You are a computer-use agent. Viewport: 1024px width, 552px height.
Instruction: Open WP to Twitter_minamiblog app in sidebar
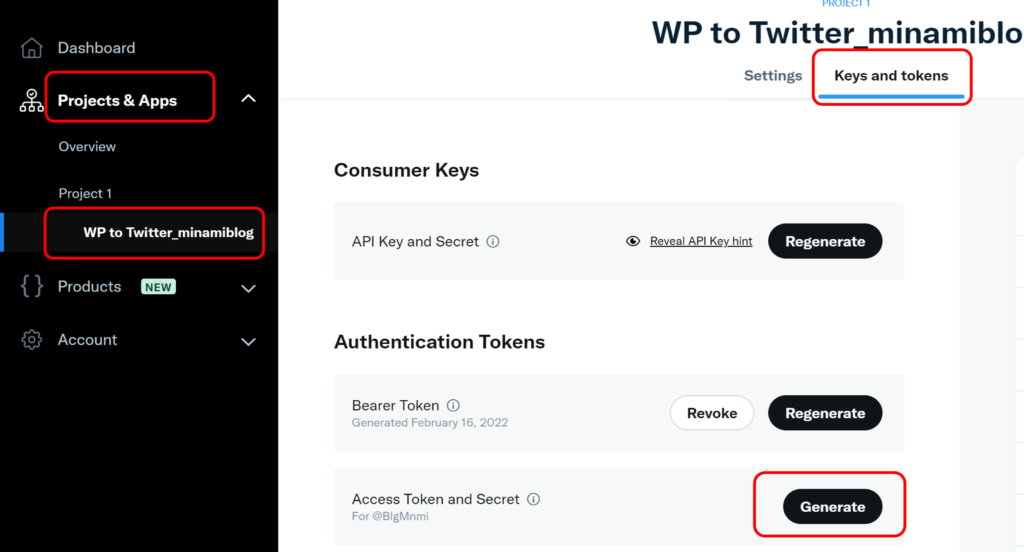pos(168,233)
